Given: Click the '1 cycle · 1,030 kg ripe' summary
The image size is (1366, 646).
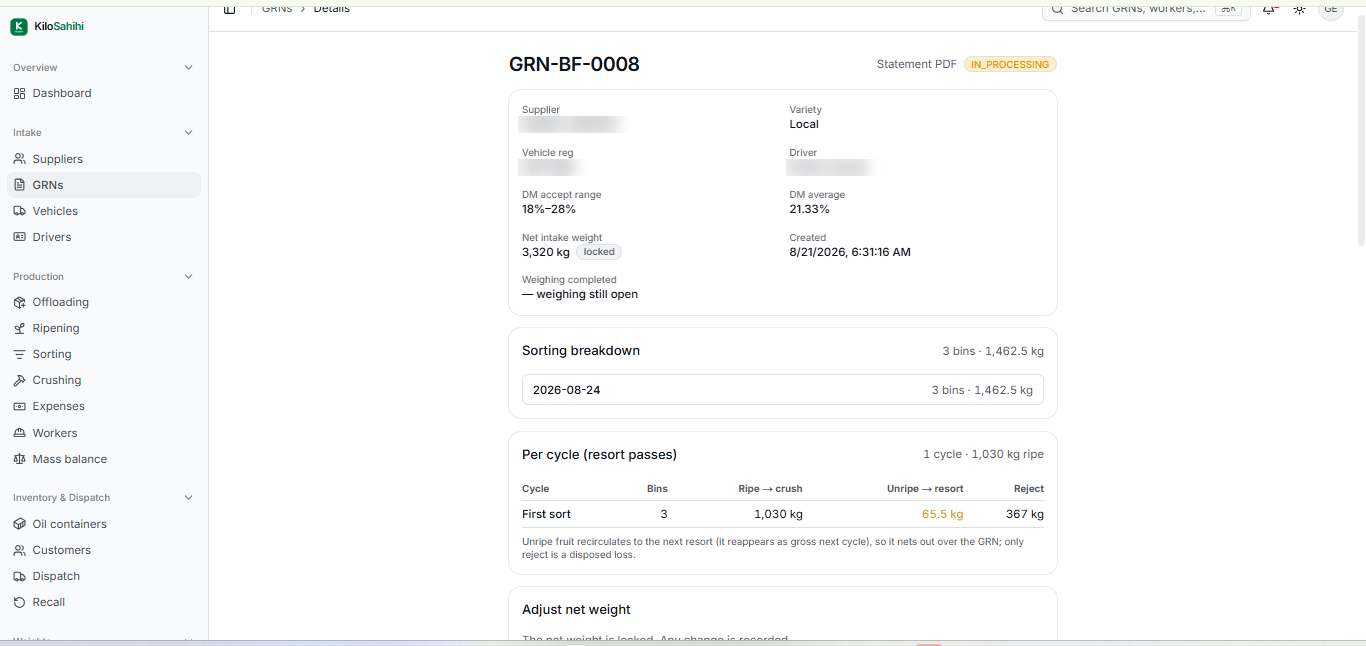Looking at the screenshot, I should [x=983, y=454].
